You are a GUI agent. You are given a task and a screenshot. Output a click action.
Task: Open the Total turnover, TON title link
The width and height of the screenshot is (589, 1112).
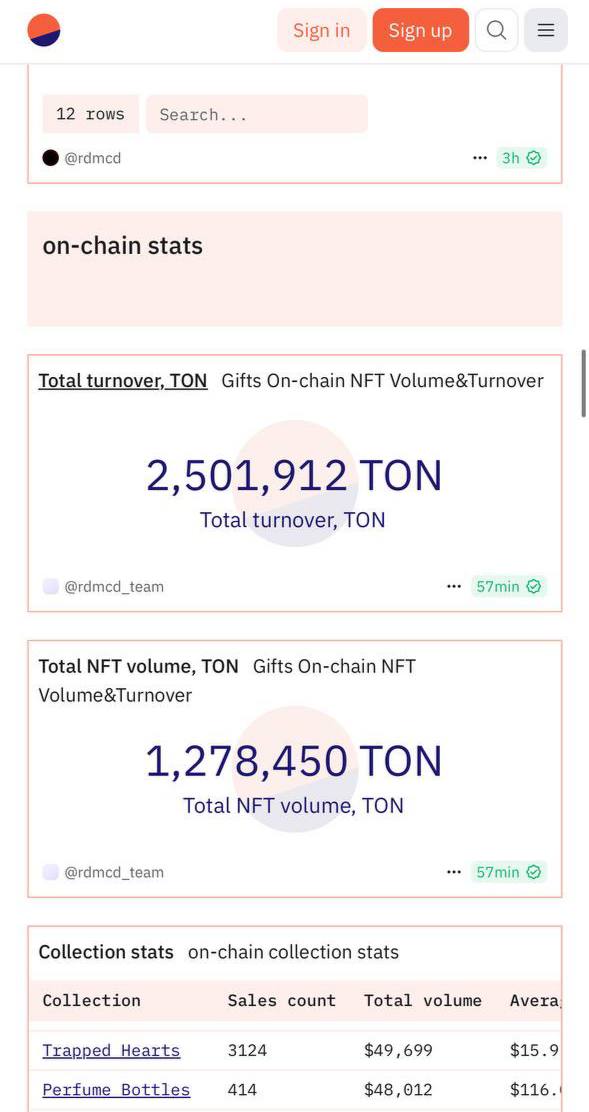tap(123, 381)
